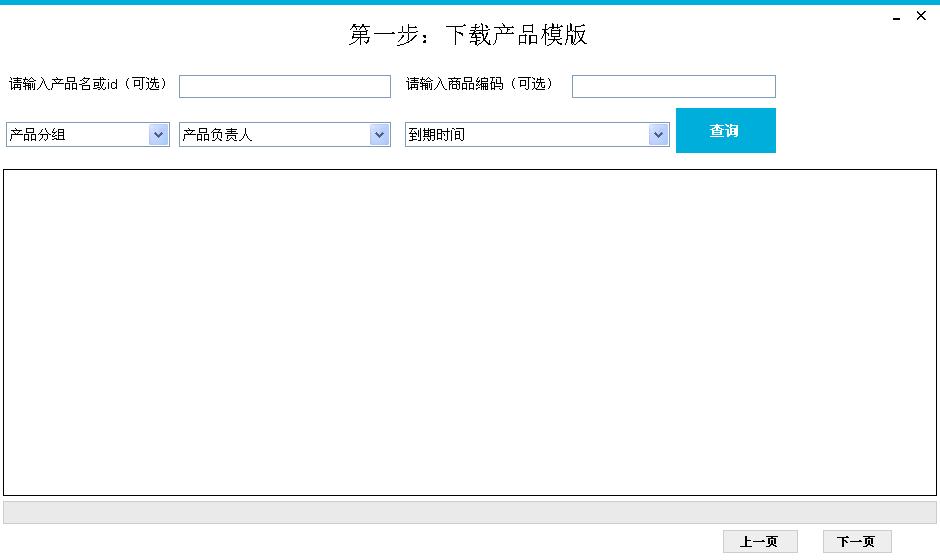Click the gray progress bar below the list

[x=470, y=512]
